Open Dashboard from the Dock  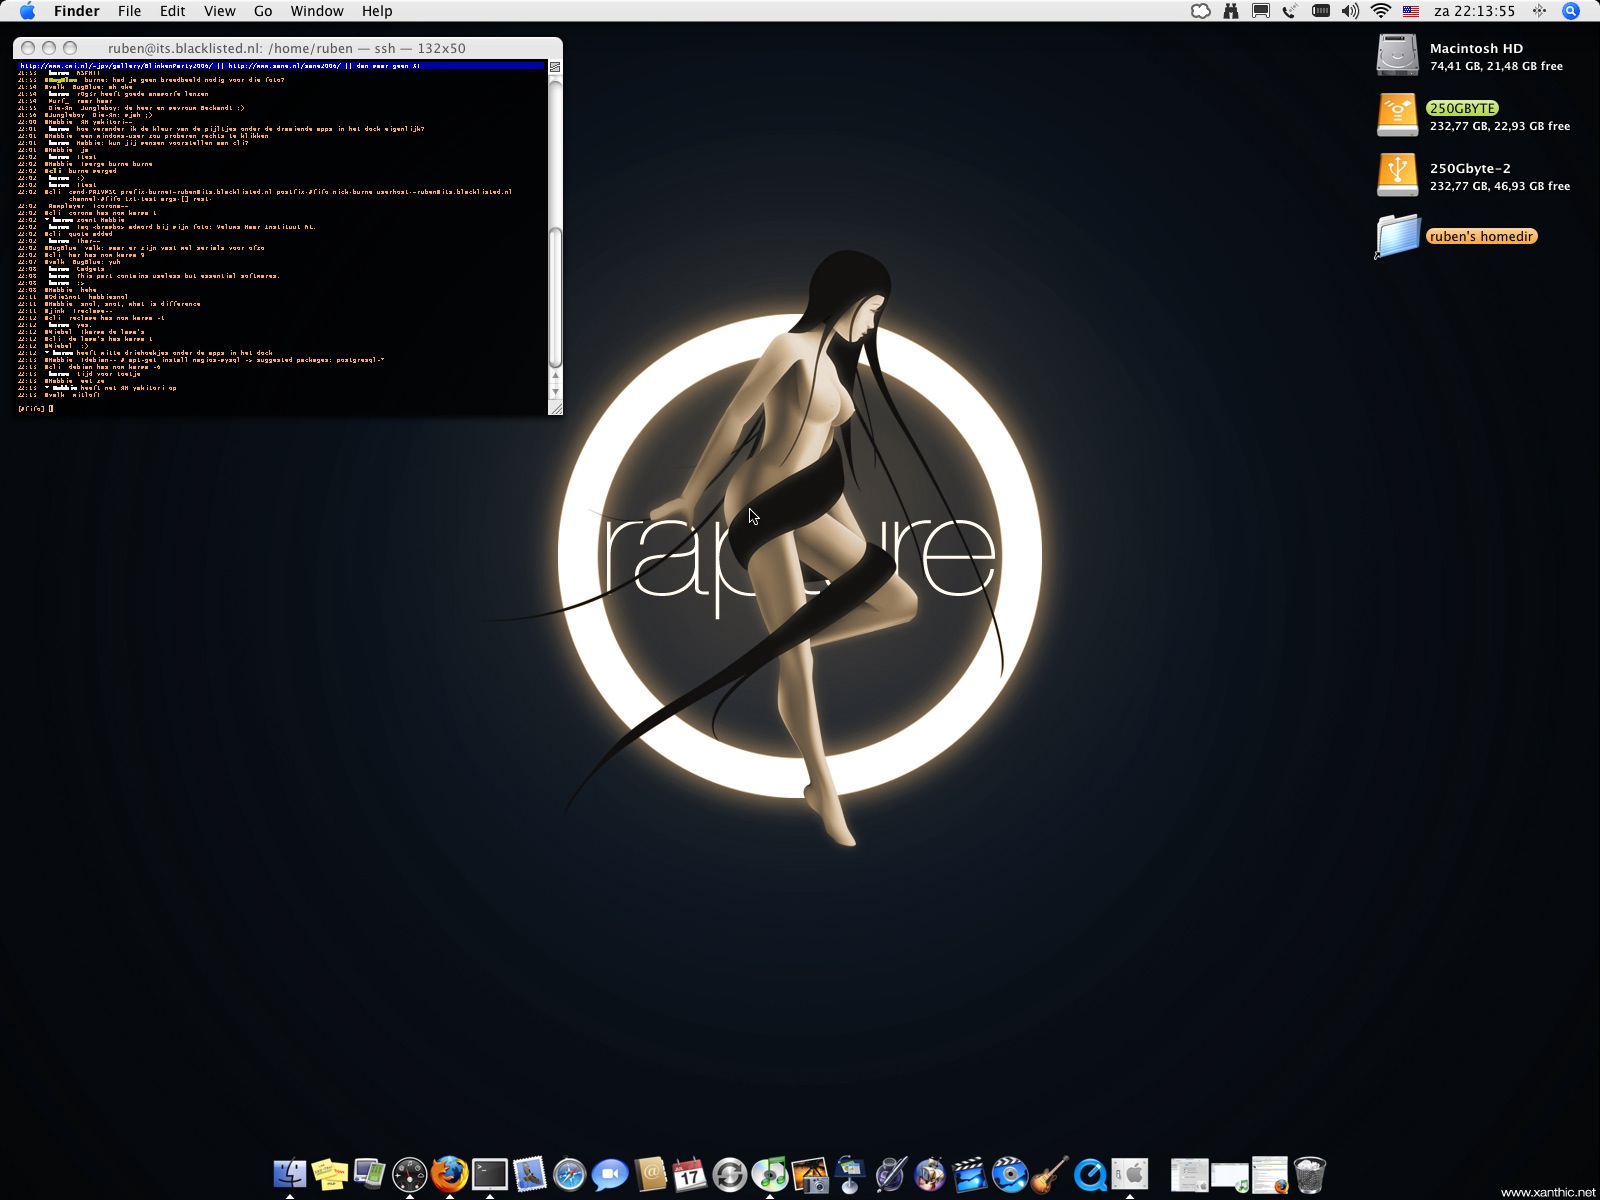[x=410, y=1174]
